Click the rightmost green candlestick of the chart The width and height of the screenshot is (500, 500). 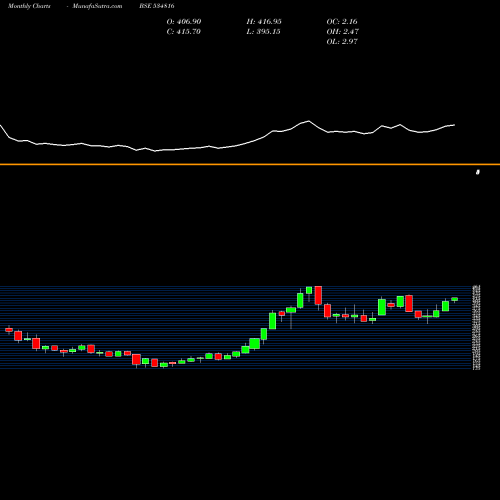point(455,299)
